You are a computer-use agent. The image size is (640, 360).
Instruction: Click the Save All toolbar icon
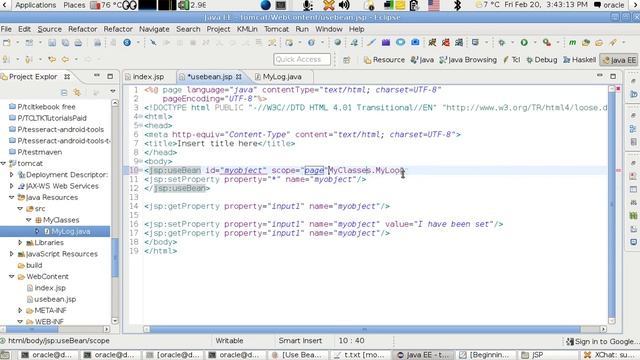65,42
